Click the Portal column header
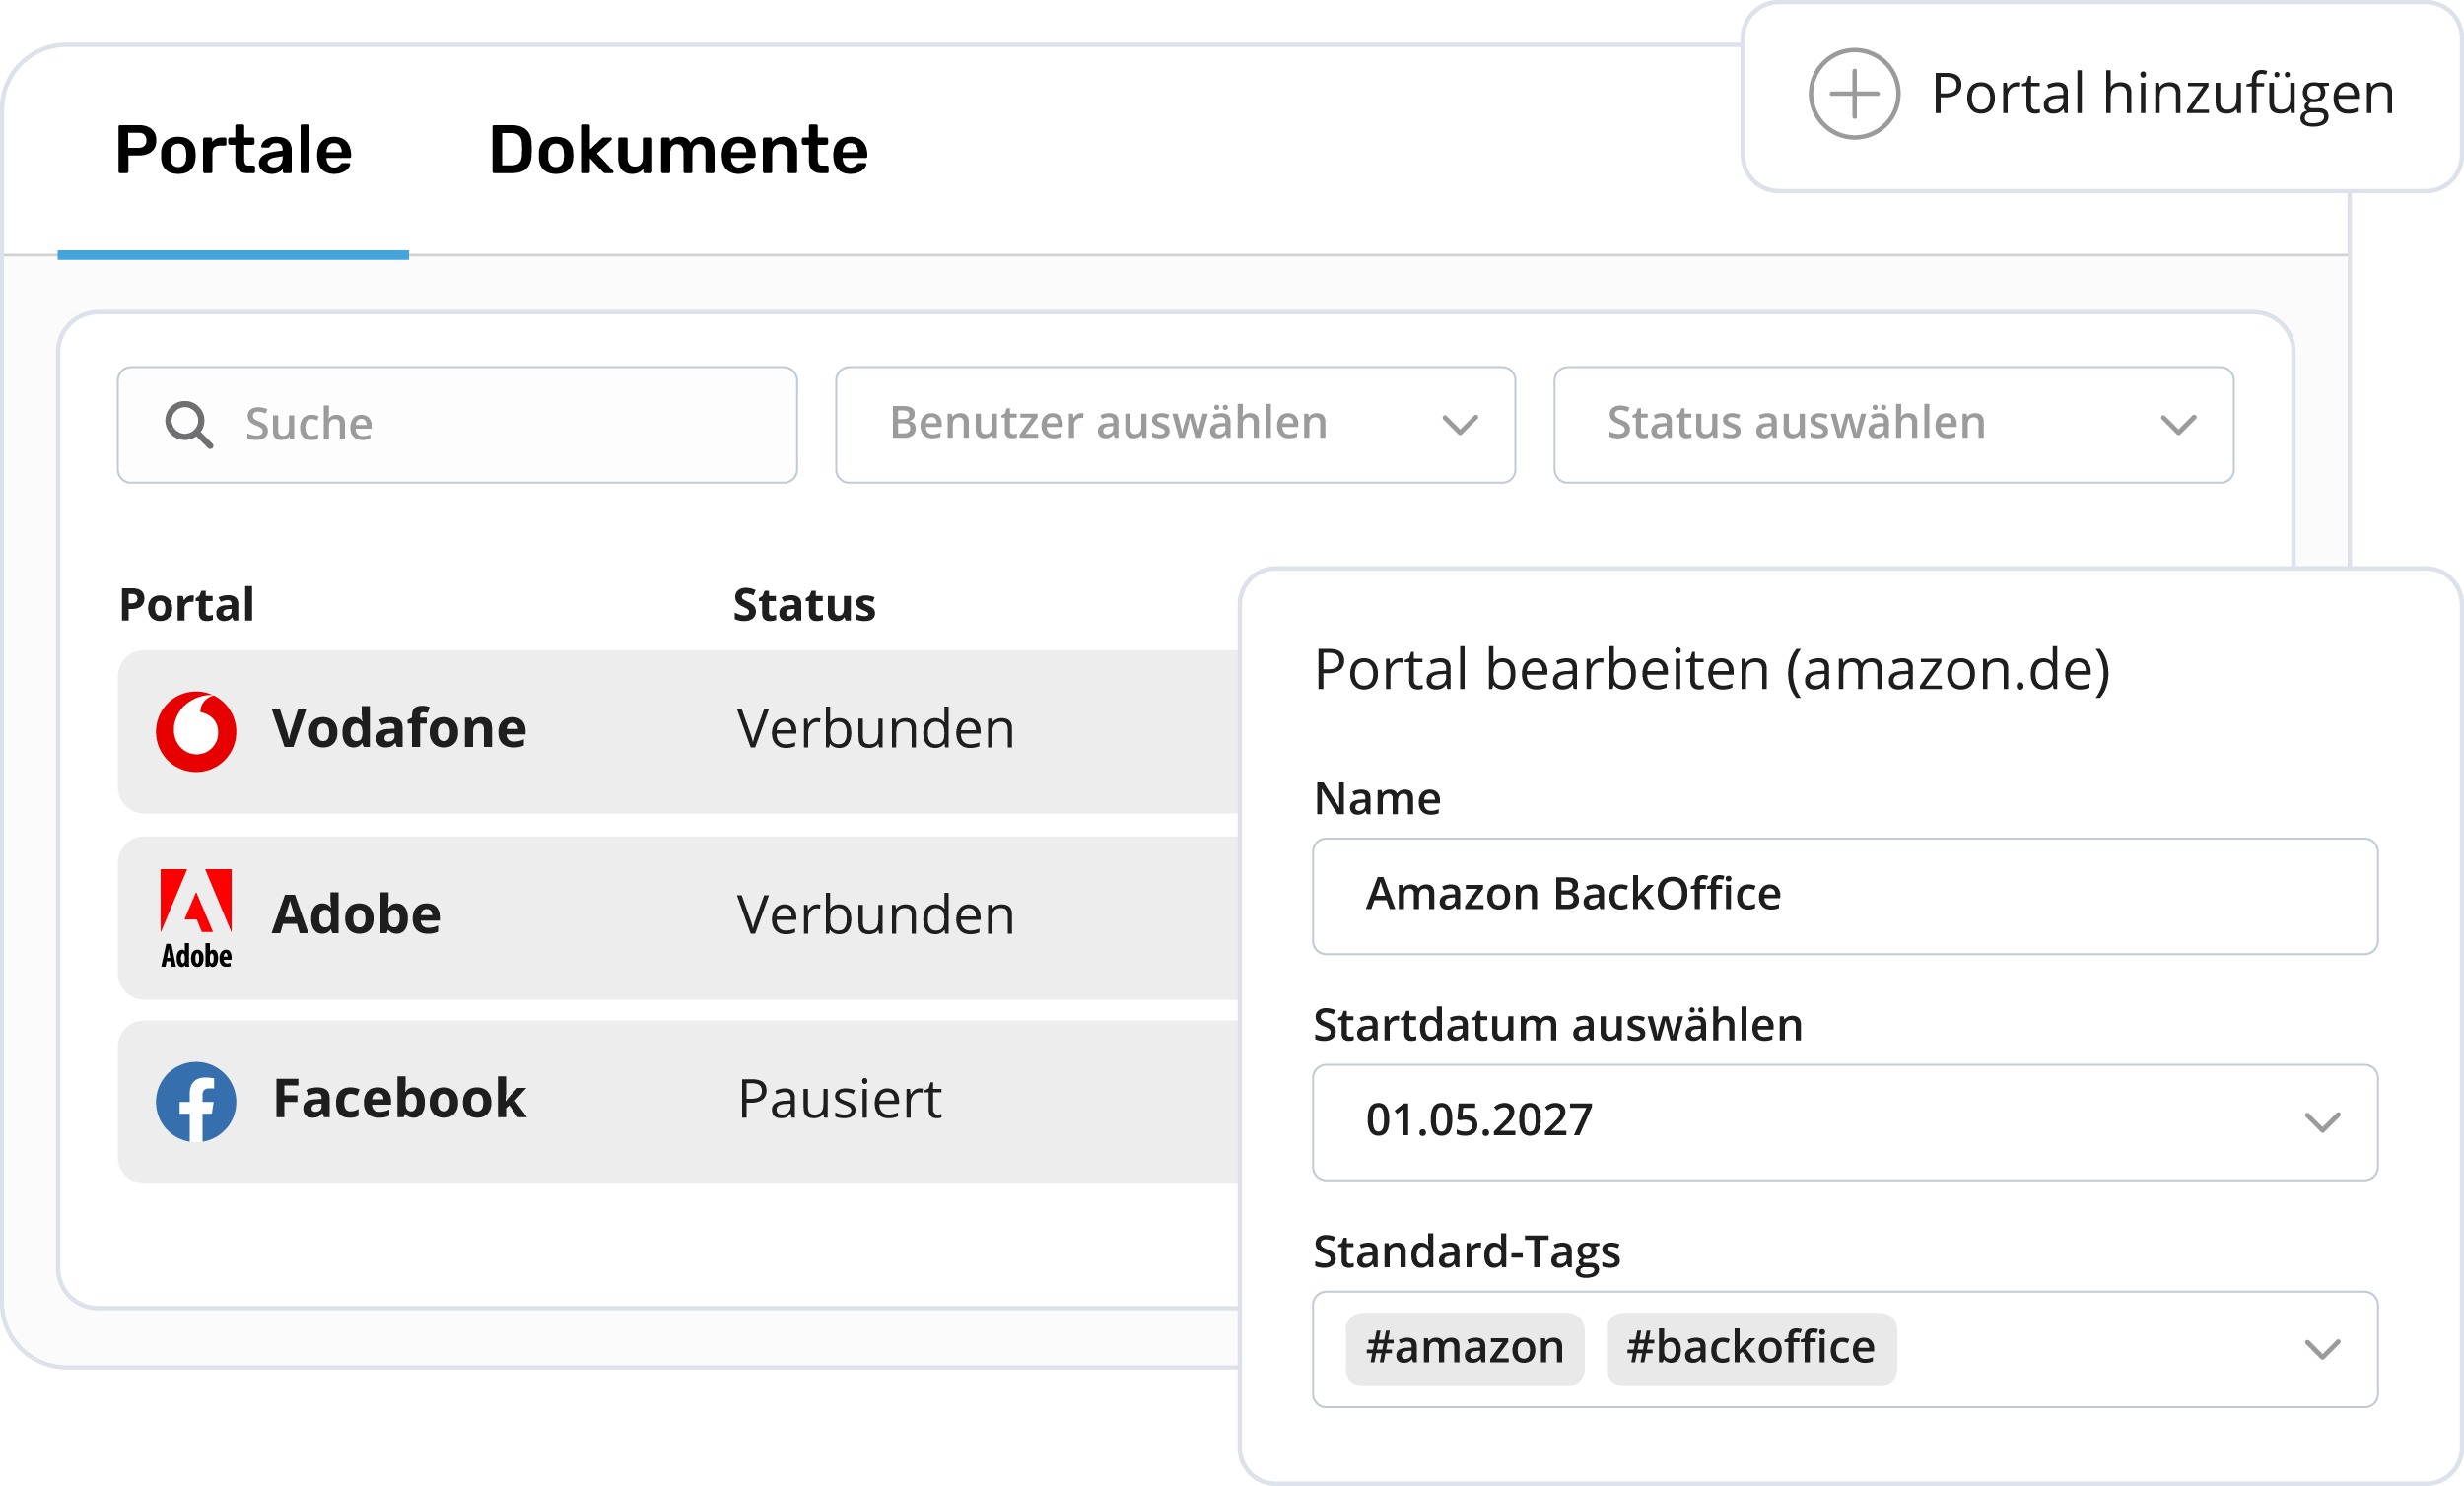Screen dimensions: 2464x1486 187,605
